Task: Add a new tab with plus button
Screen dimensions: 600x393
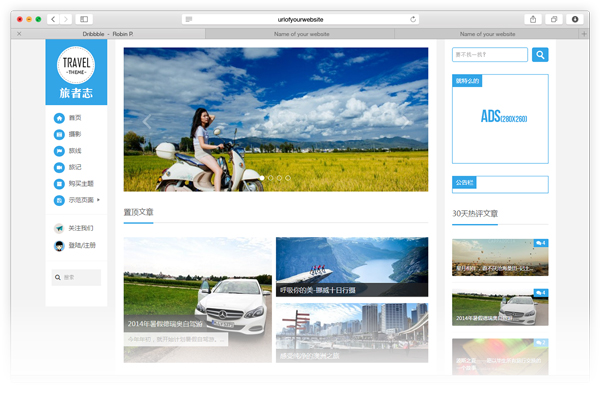Action: click(584, 34)
